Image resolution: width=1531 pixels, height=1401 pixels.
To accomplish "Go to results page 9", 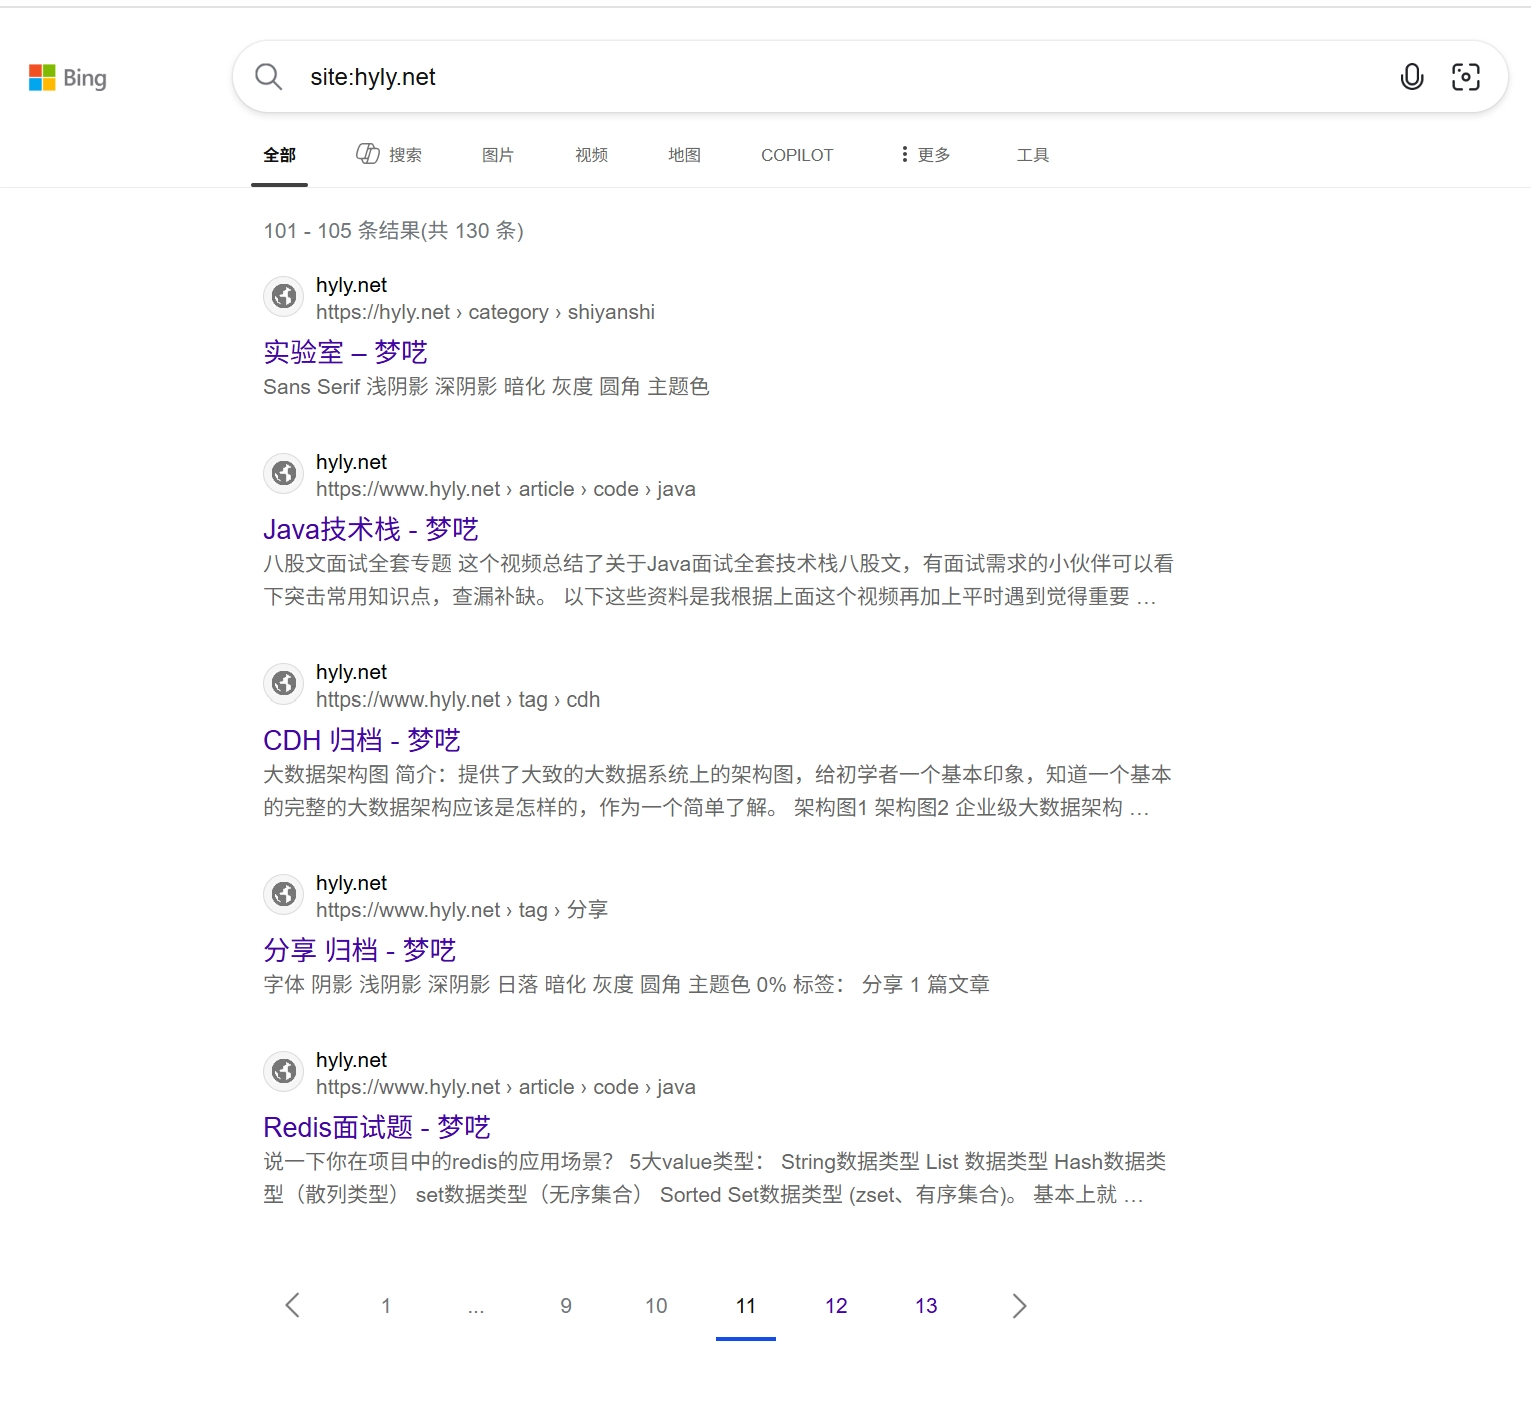I will tap(566, 1306).
